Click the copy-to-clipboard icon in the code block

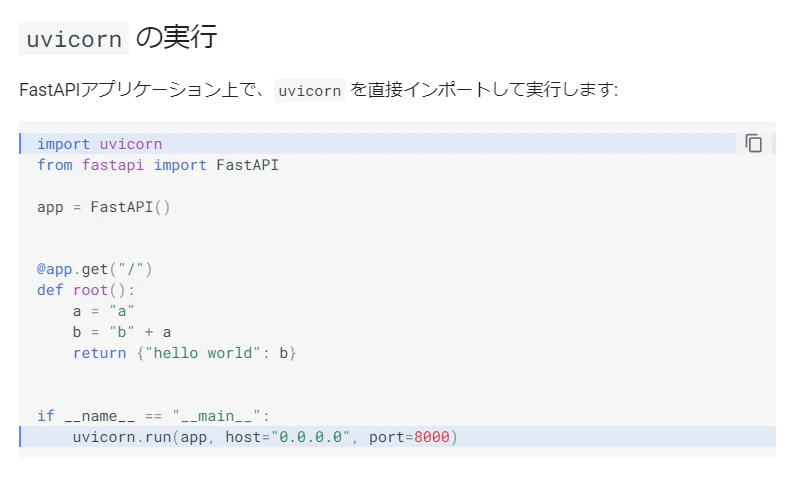[x=753, y=143]
